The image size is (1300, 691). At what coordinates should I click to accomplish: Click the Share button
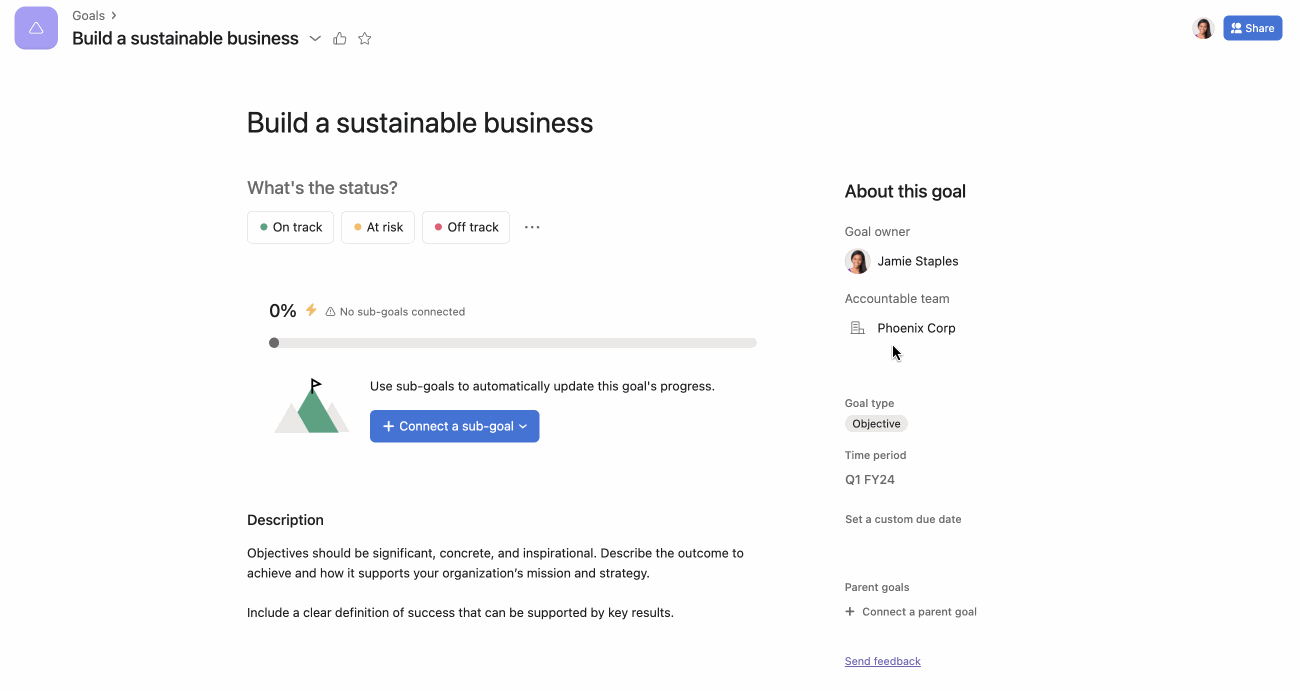[x=1253, y=27]
